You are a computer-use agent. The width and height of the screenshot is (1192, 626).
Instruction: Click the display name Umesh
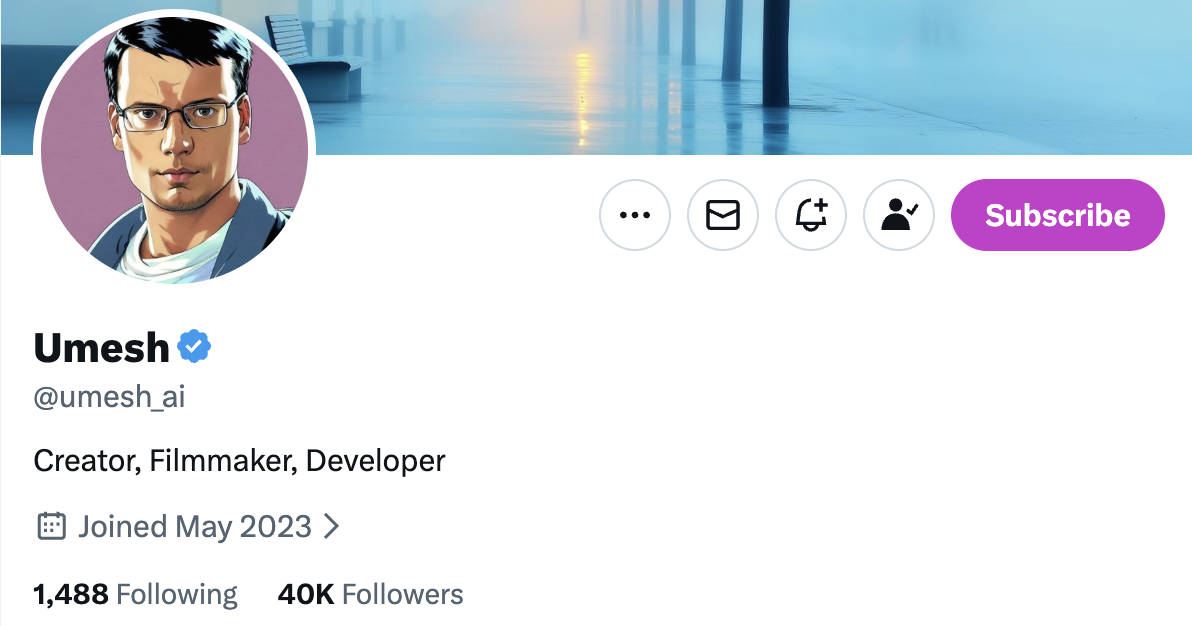point(101,348)
